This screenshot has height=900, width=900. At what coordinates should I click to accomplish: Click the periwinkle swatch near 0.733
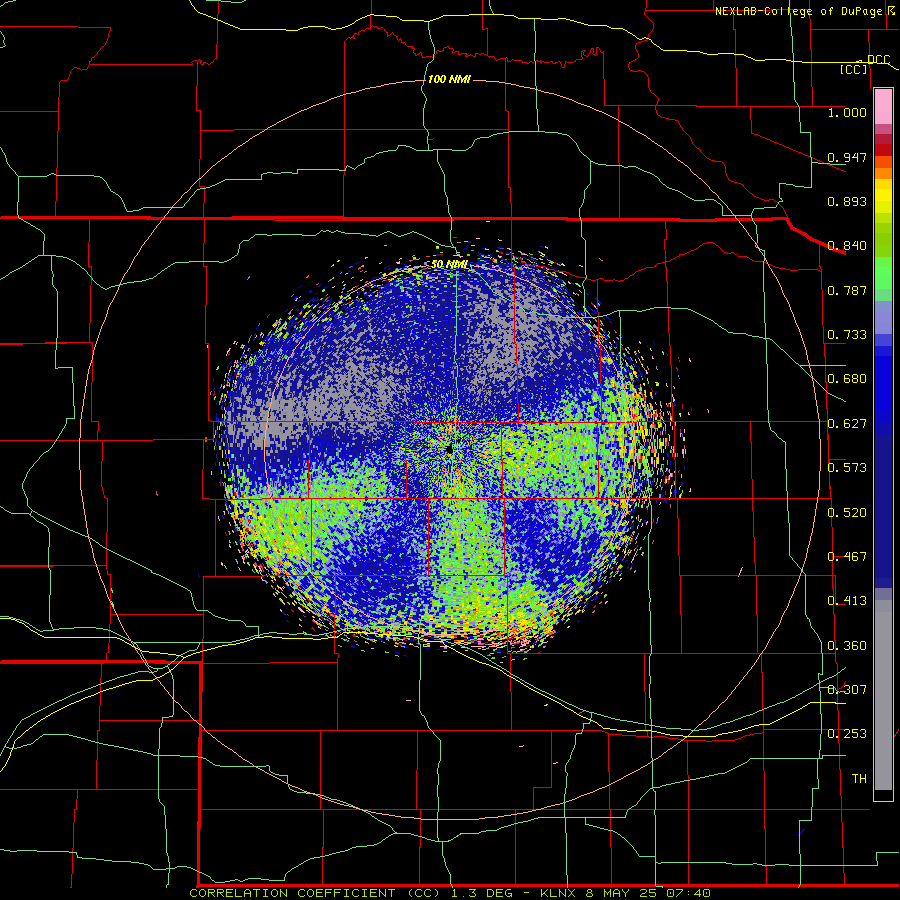[x=883, y=317]
